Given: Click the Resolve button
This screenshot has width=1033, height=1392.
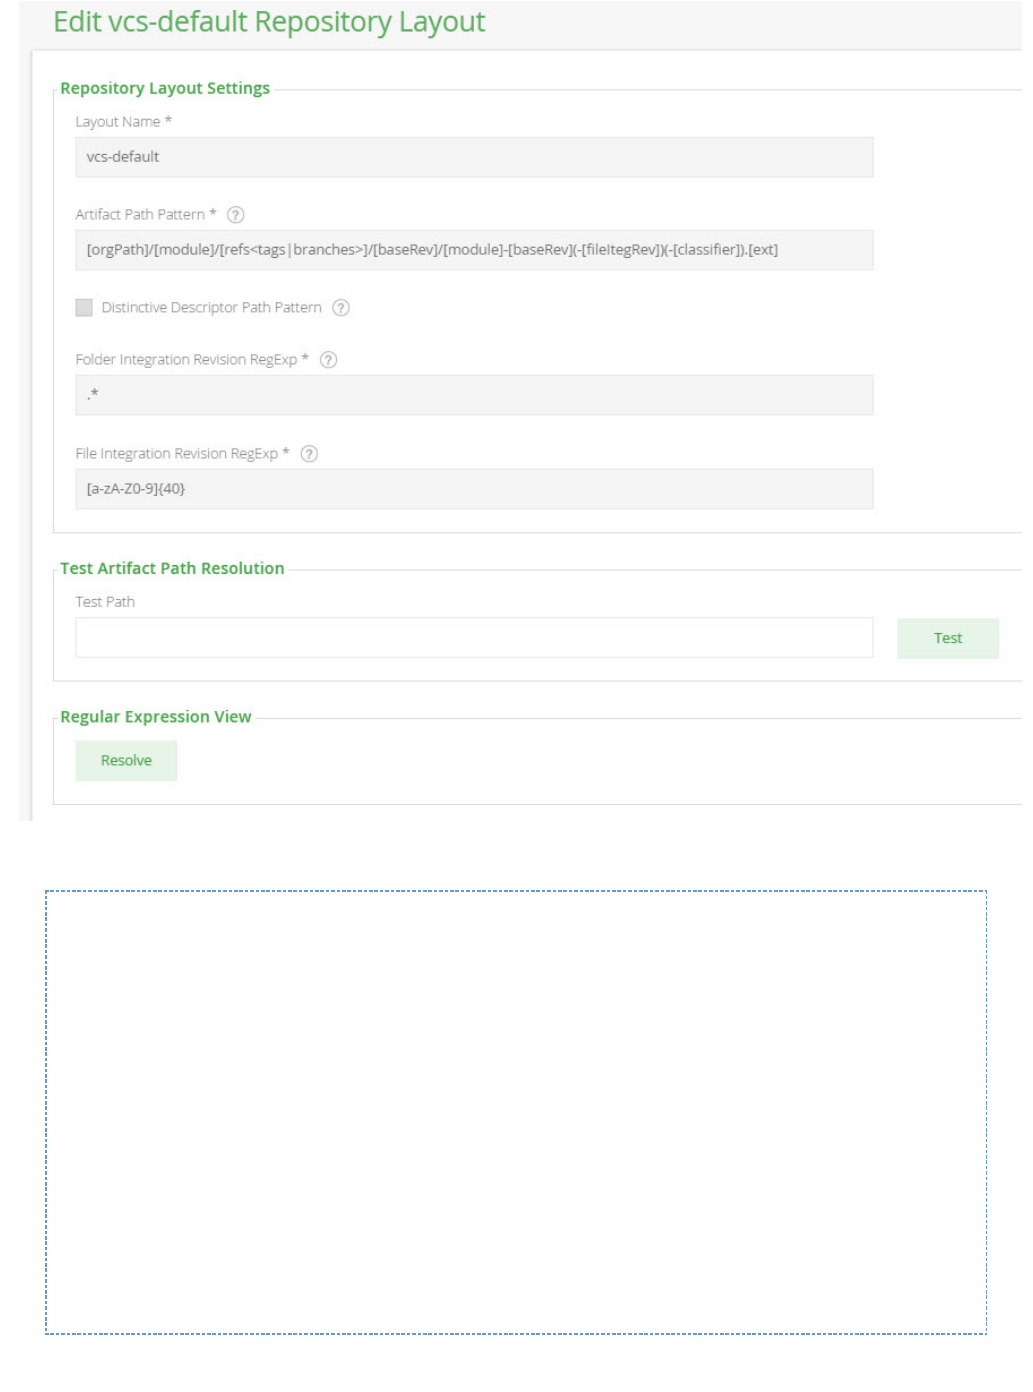Looking at the screenshot, I should click(x=126, y=761).
